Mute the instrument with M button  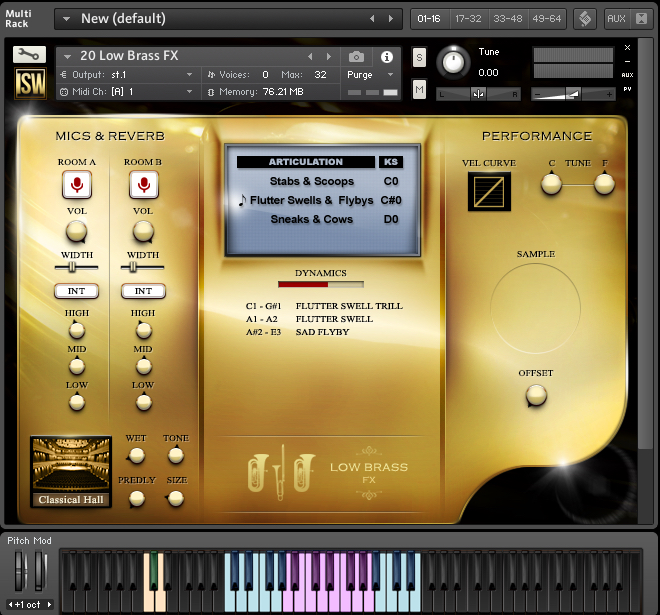(419, 90)
